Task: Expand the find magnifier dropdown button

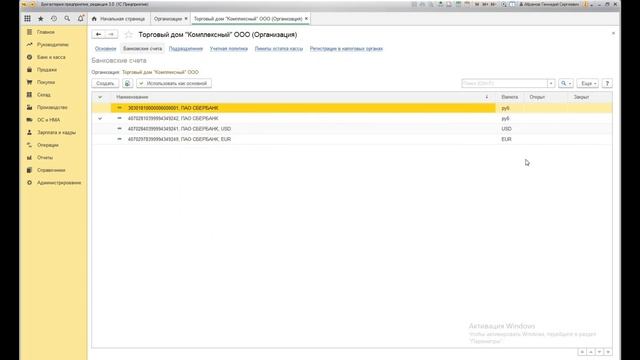Action: (566, 83)
